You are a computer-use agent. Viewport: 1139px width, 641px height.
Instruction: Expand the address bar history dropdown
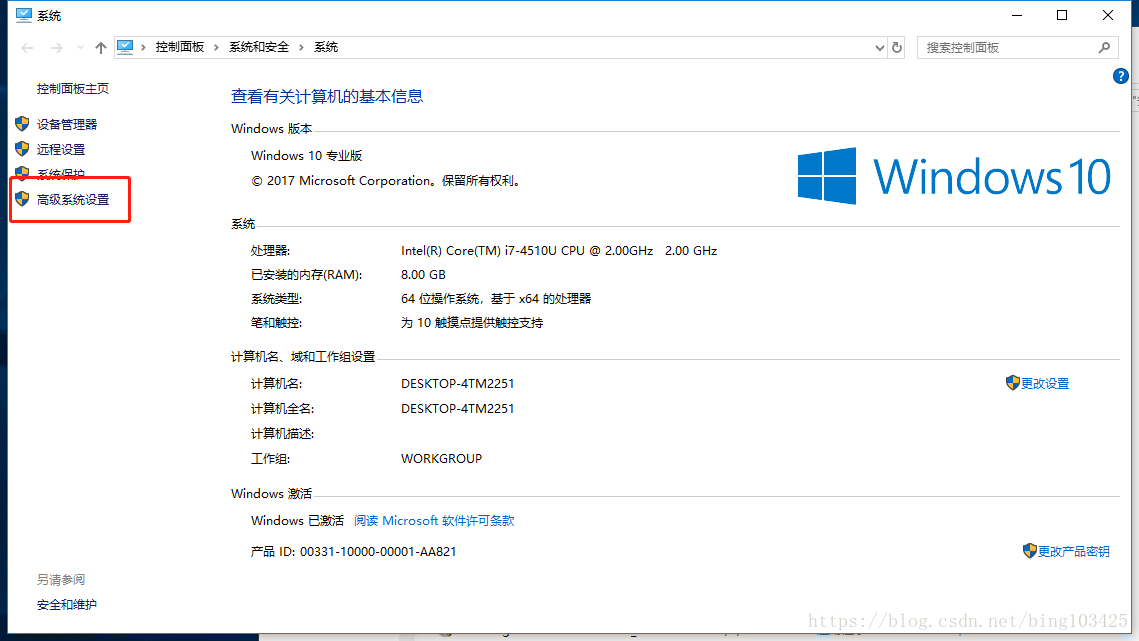[880, 48]
